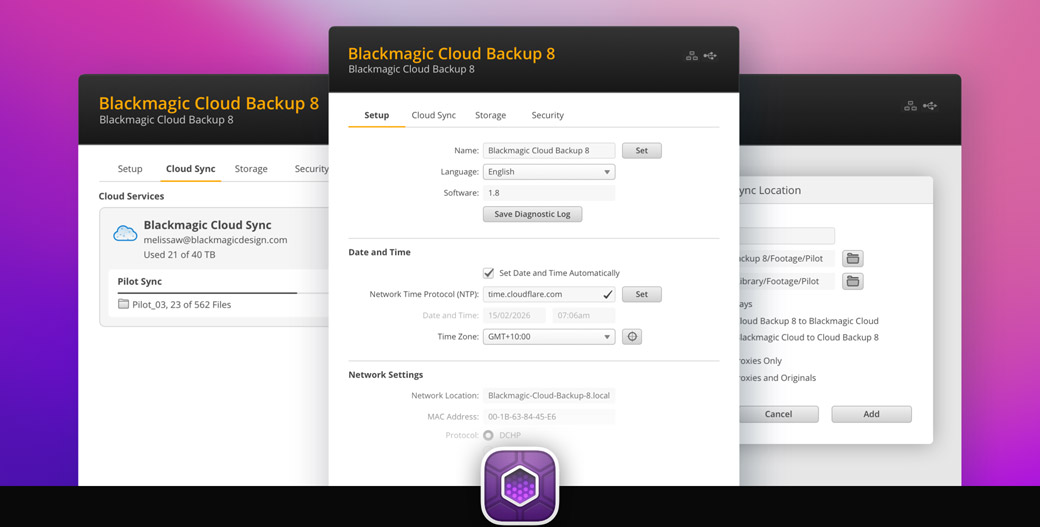Click the Time field 07:06am
The width and height of the screenshot is (1040, 527).
(x=584, y=316)
